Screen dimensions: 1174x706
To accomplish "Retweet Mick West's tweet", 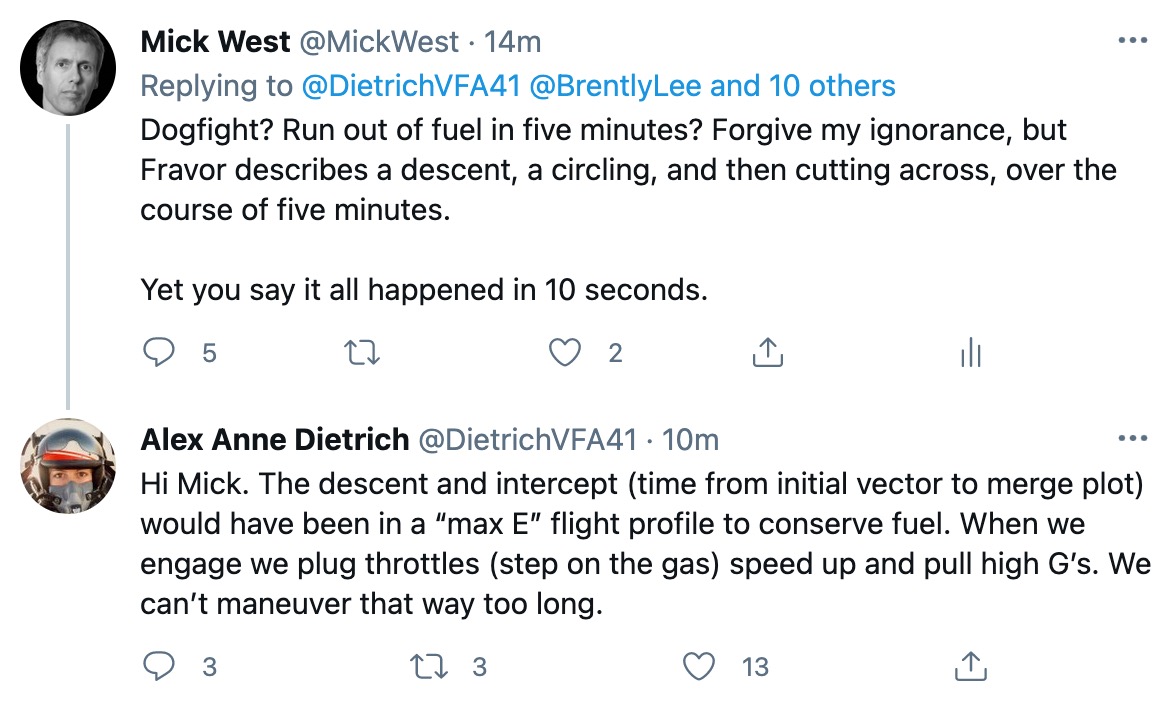I will point(361,353).
